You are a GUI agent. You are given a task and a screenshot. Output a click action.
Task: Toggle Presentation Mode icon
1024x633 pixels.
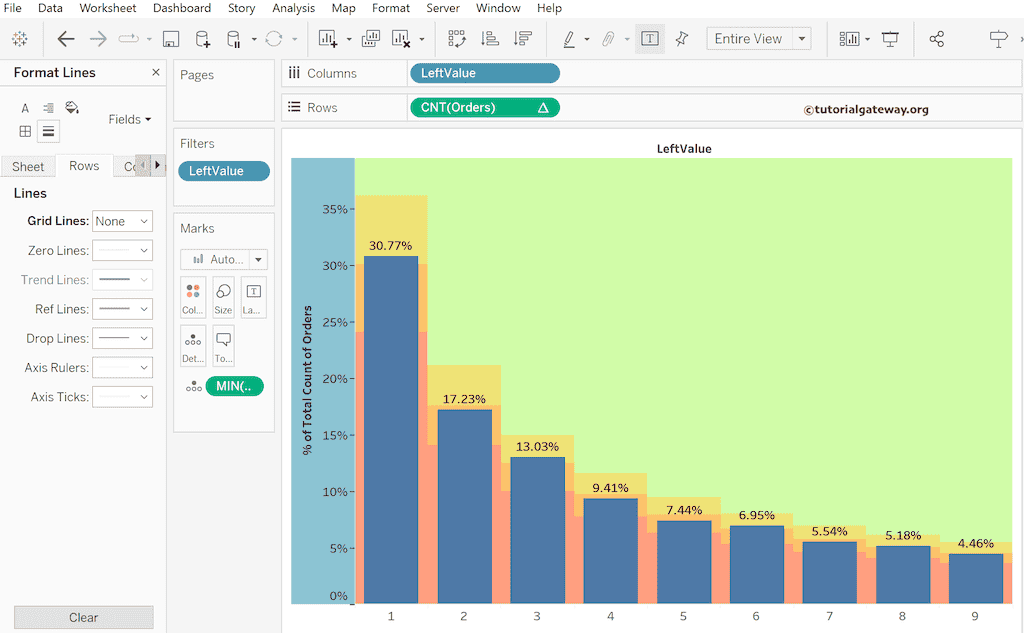(x=890, y=39)
